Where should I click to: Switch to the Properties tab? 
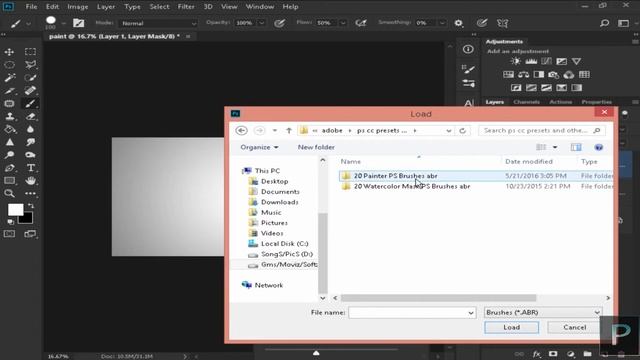click(x=597, y=102)
